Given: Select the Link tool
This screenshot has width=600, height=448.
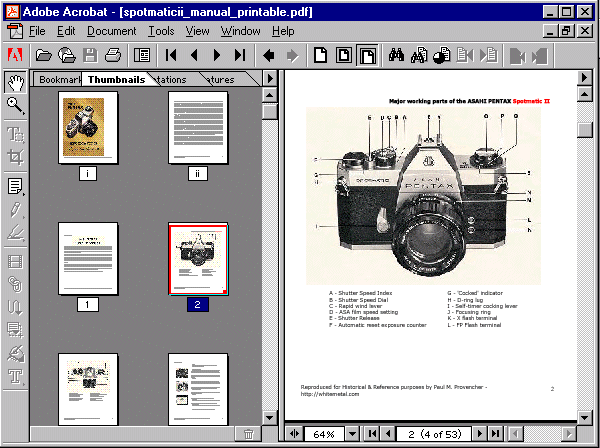Looking at the screenshot, I should [16, 284].
